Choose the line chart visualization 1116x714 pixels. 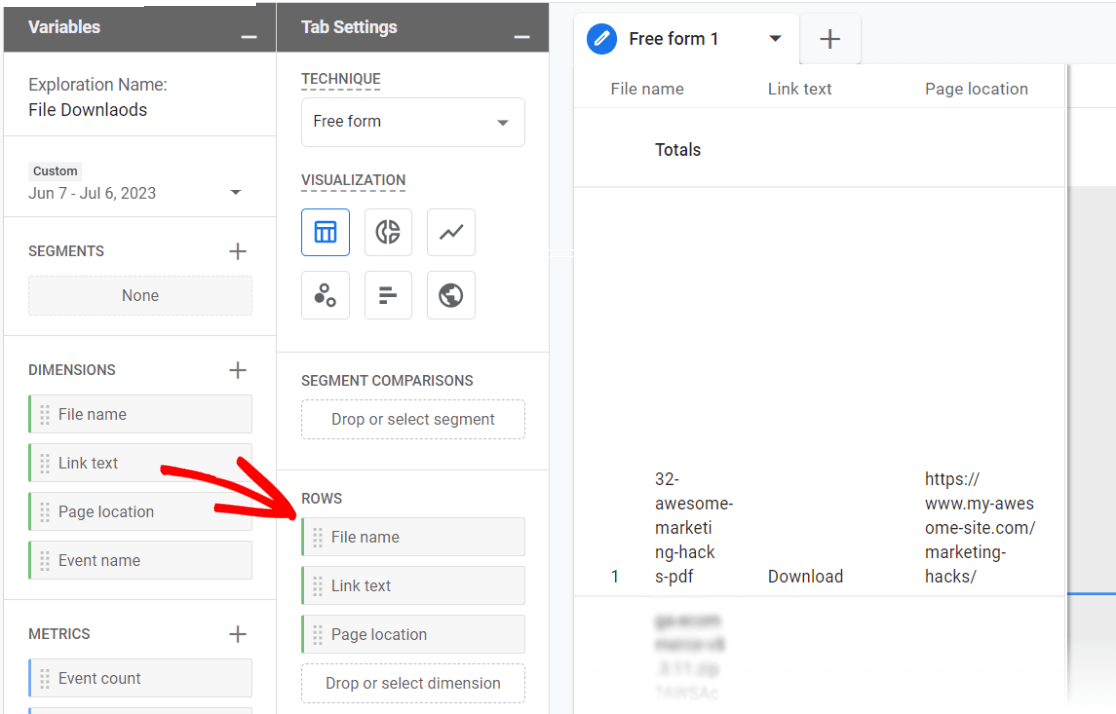[451, 231]
